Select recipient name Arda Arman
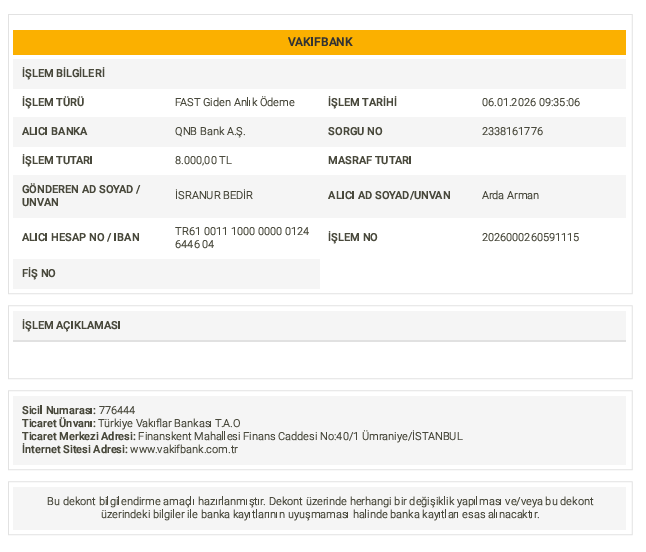 click(x=510, y=195)
